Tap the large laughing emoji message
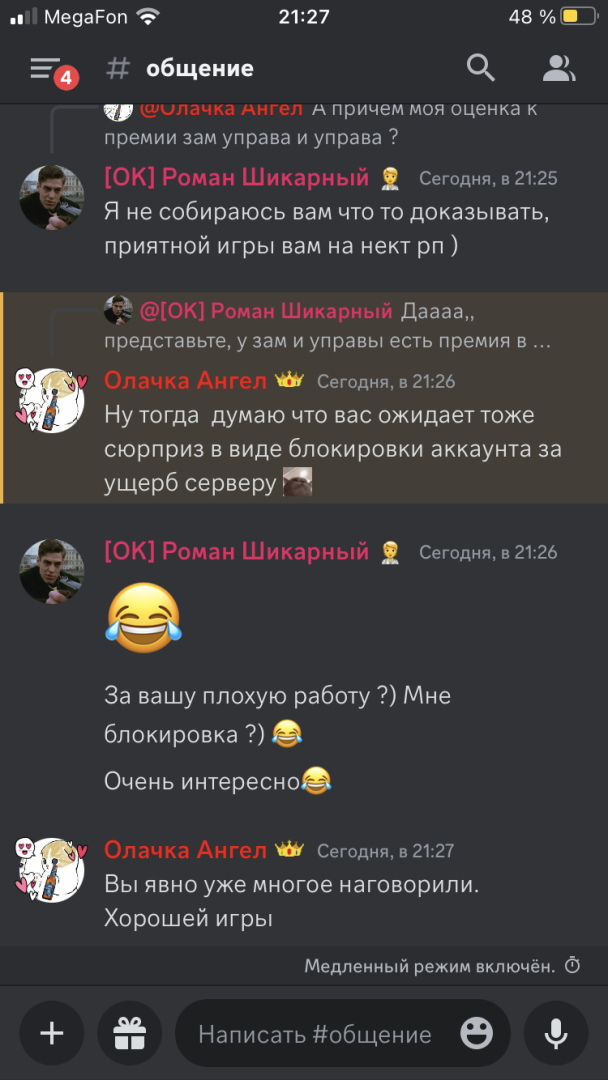Viewport: 608px width, 1080px height. click(x=143, y=617)
